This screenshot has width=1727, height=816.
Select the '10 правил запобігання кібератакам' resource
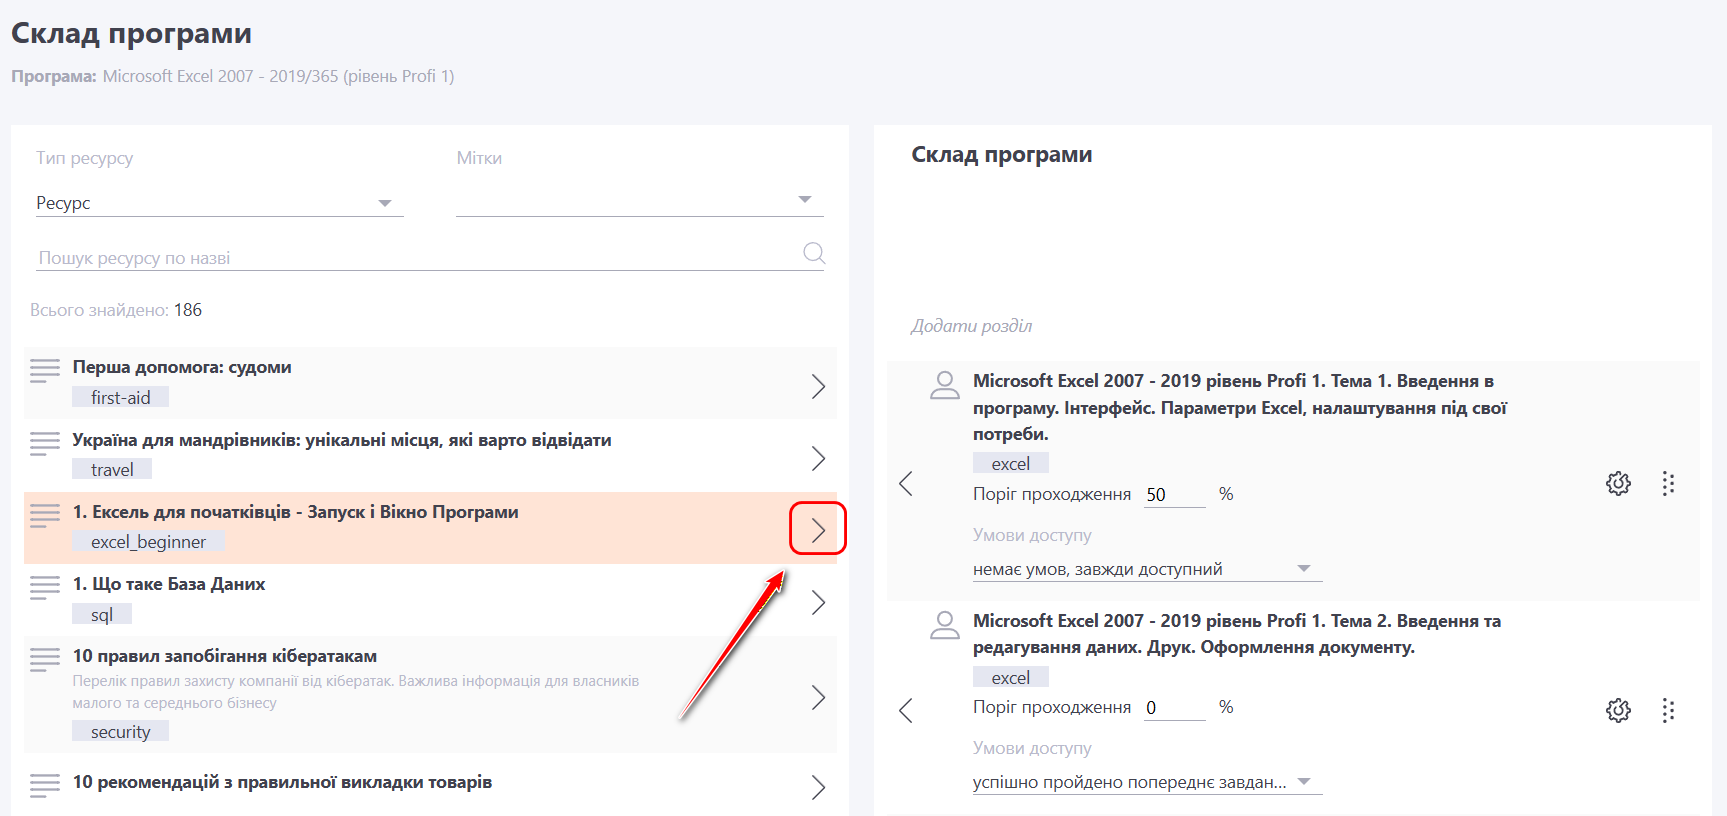pyautogui.click(x=225, y=656)
